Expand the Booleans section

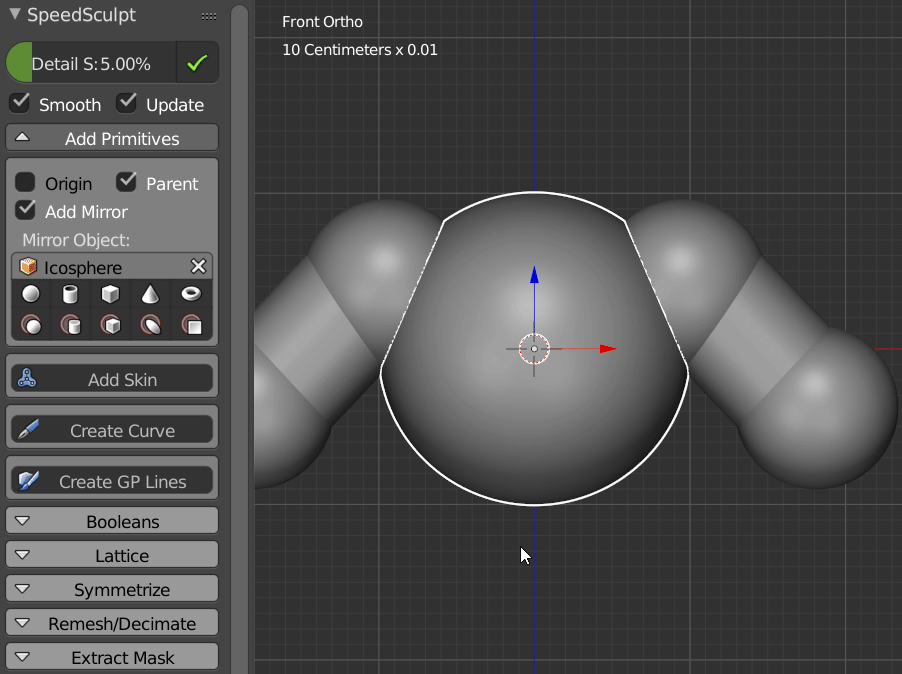pyautogui.click(x=111, y=521)
